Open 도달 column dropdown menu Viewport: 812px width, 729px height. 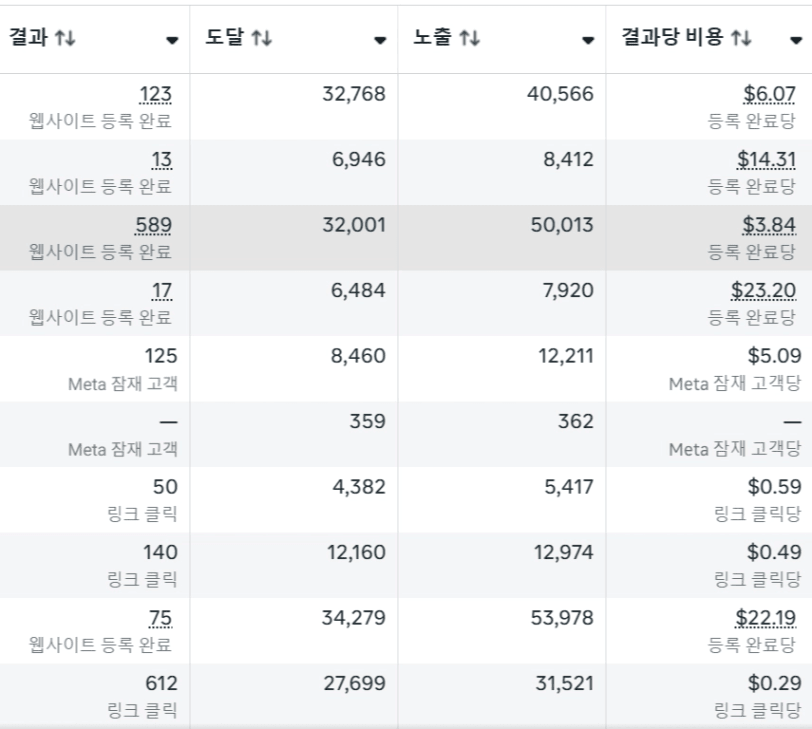coord(380,40)
